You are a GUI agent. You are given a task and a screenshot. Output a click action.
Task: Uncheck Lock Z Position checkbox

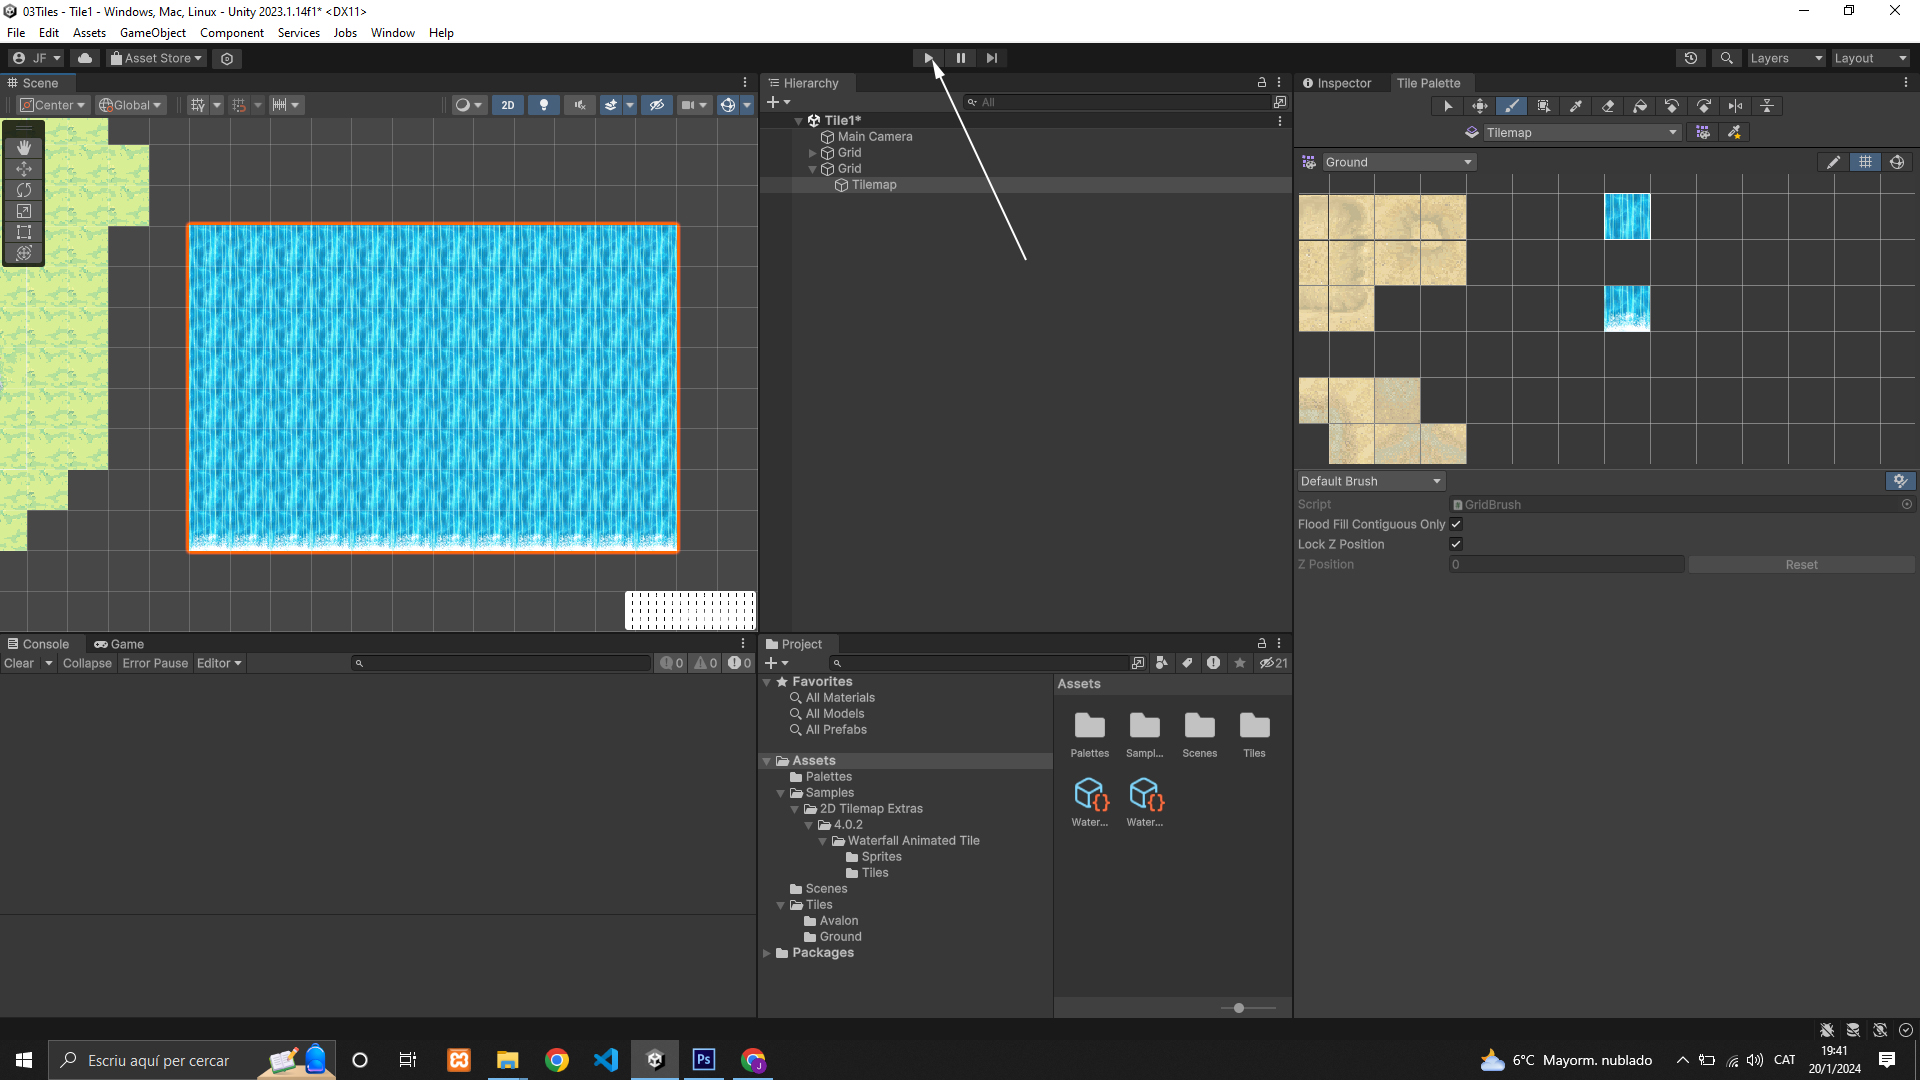point(1456,544)
